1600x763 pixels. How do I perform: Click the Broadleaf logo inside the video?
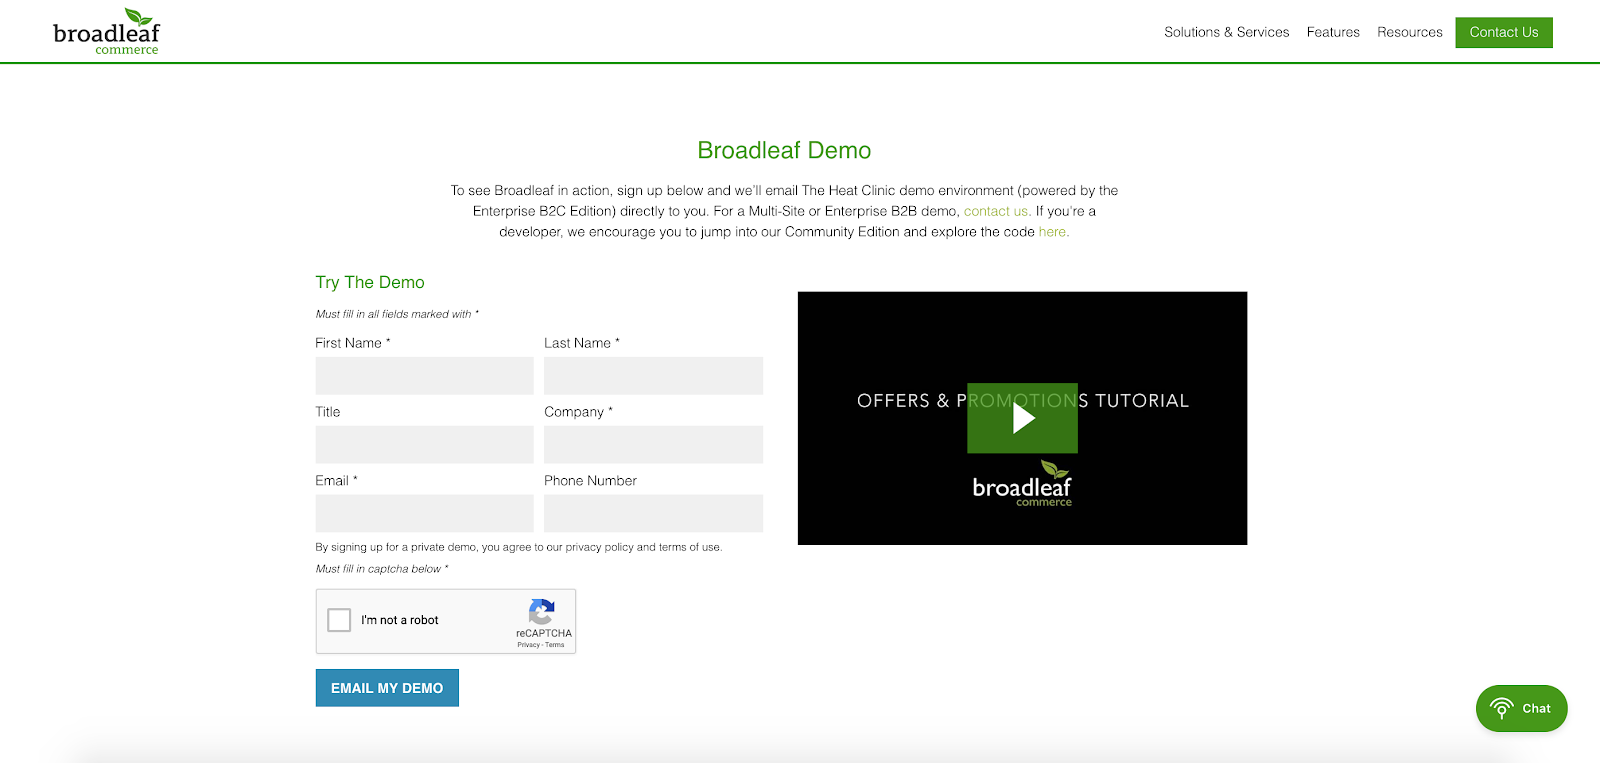1022,484
